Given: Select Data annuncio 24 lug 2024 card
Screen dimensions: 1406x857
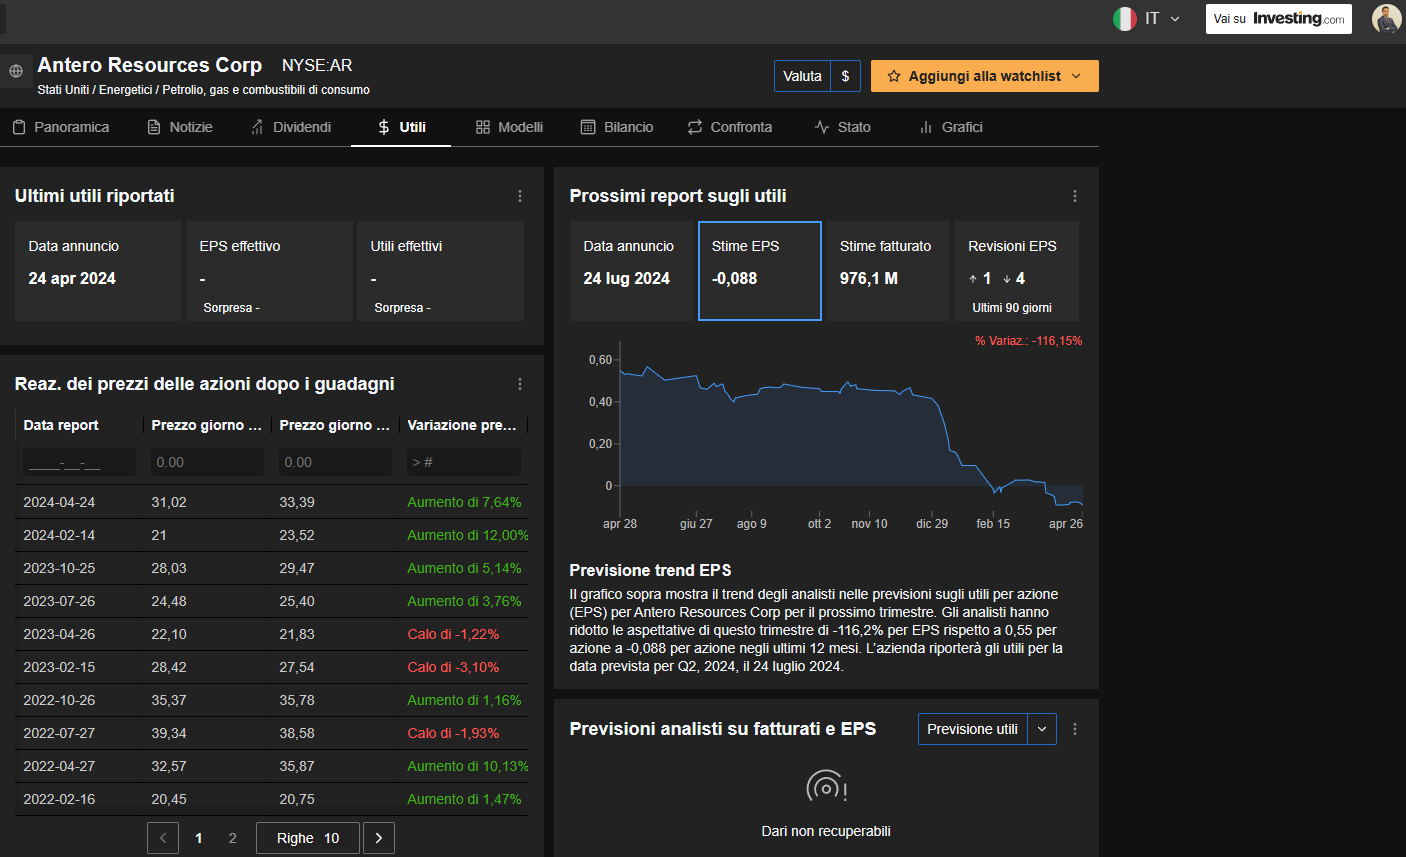Looking at the screenshot, I should click(631, 271).
